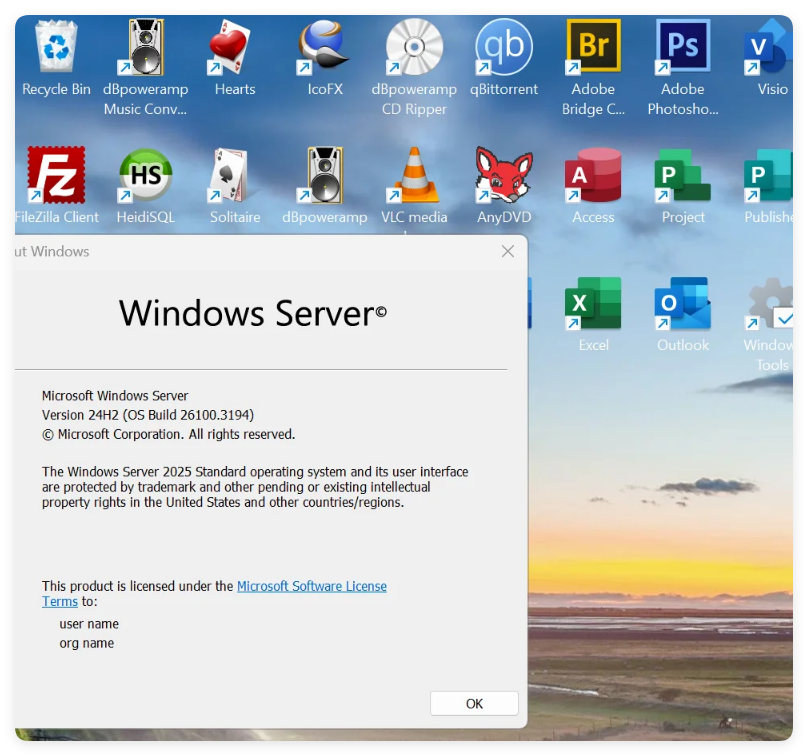Screen dimensions: 808x756
Task: Click the 'Terms' link word
Action: coord(60,602)
